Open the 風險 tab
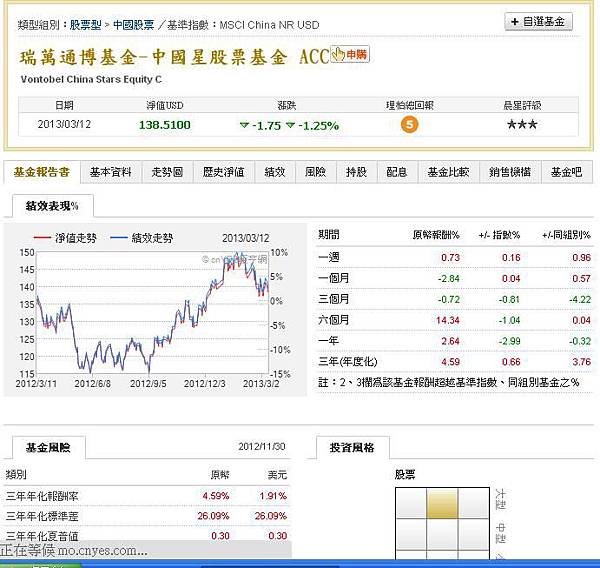The width and height of the screenshot is (600, 568). [316, 172]
